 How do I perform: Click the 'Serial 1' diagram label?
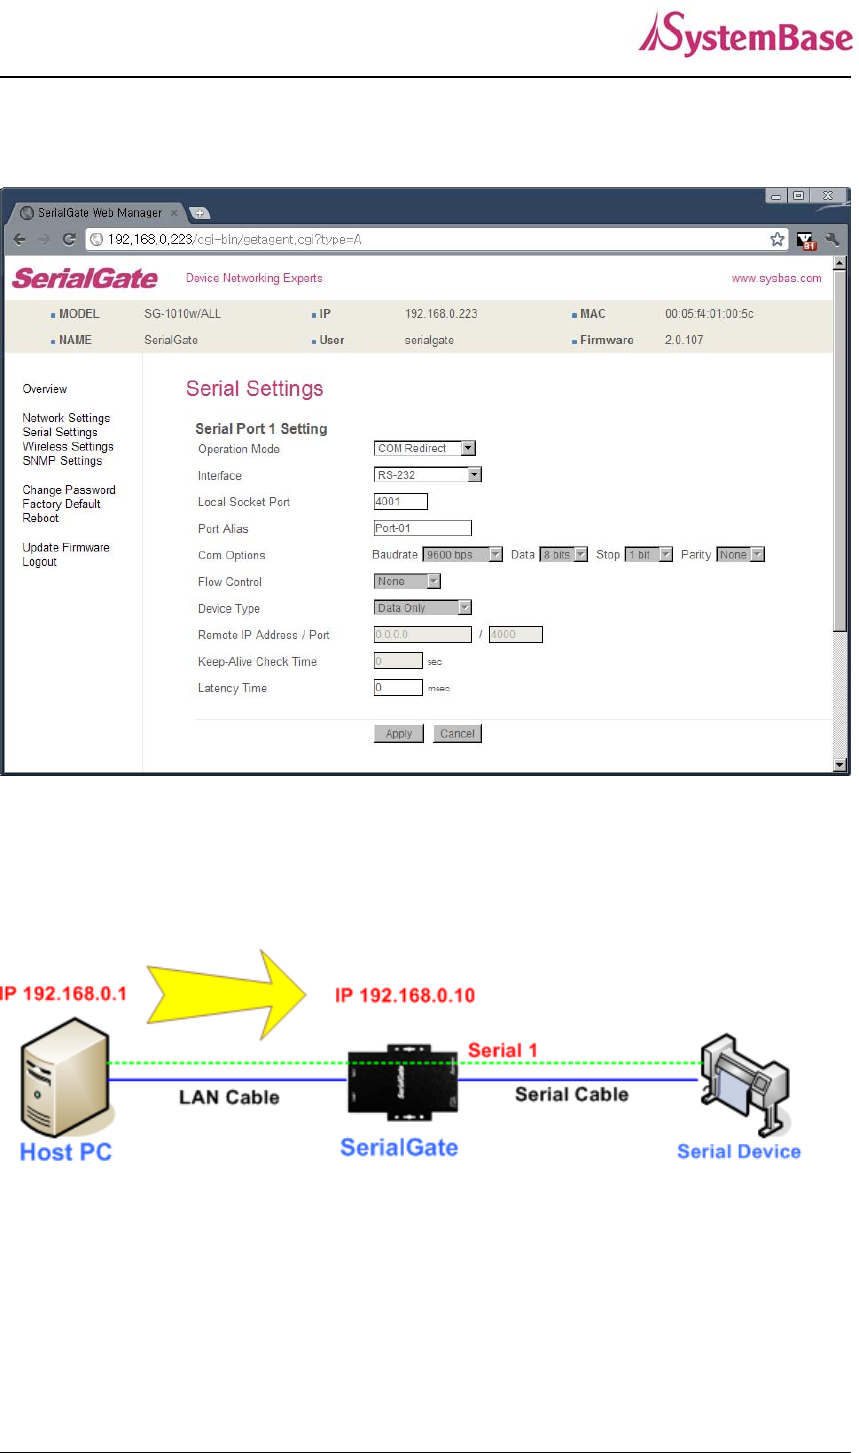(x=503, y=1051)
